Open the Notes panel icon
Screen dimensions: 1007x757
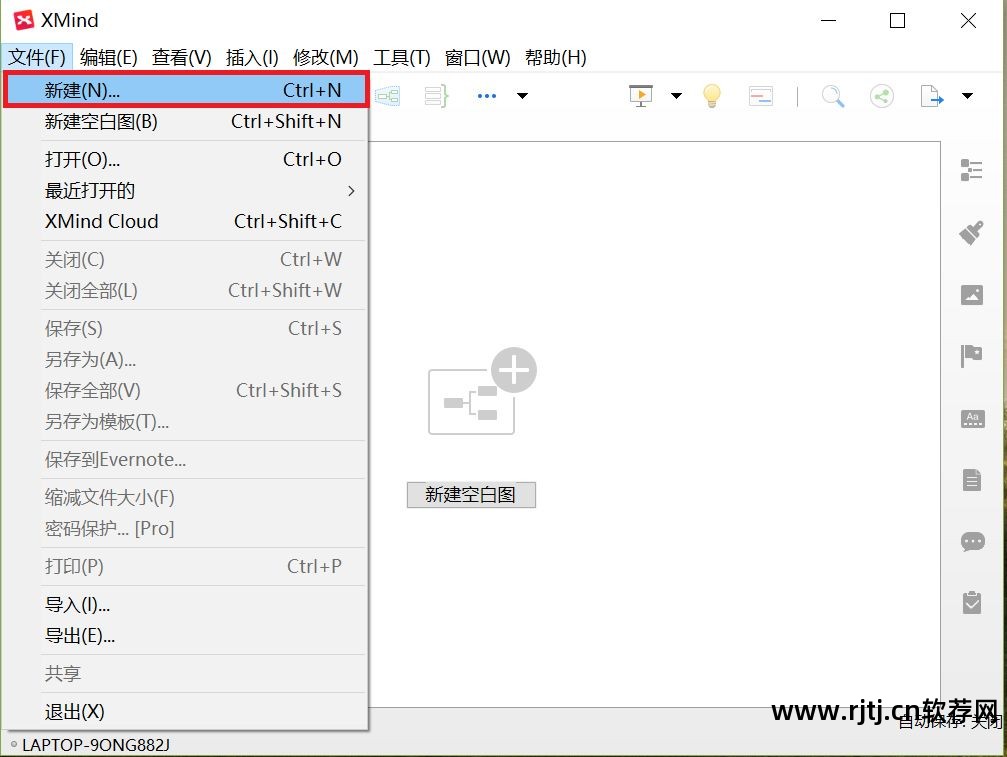(x=971, y=479)
